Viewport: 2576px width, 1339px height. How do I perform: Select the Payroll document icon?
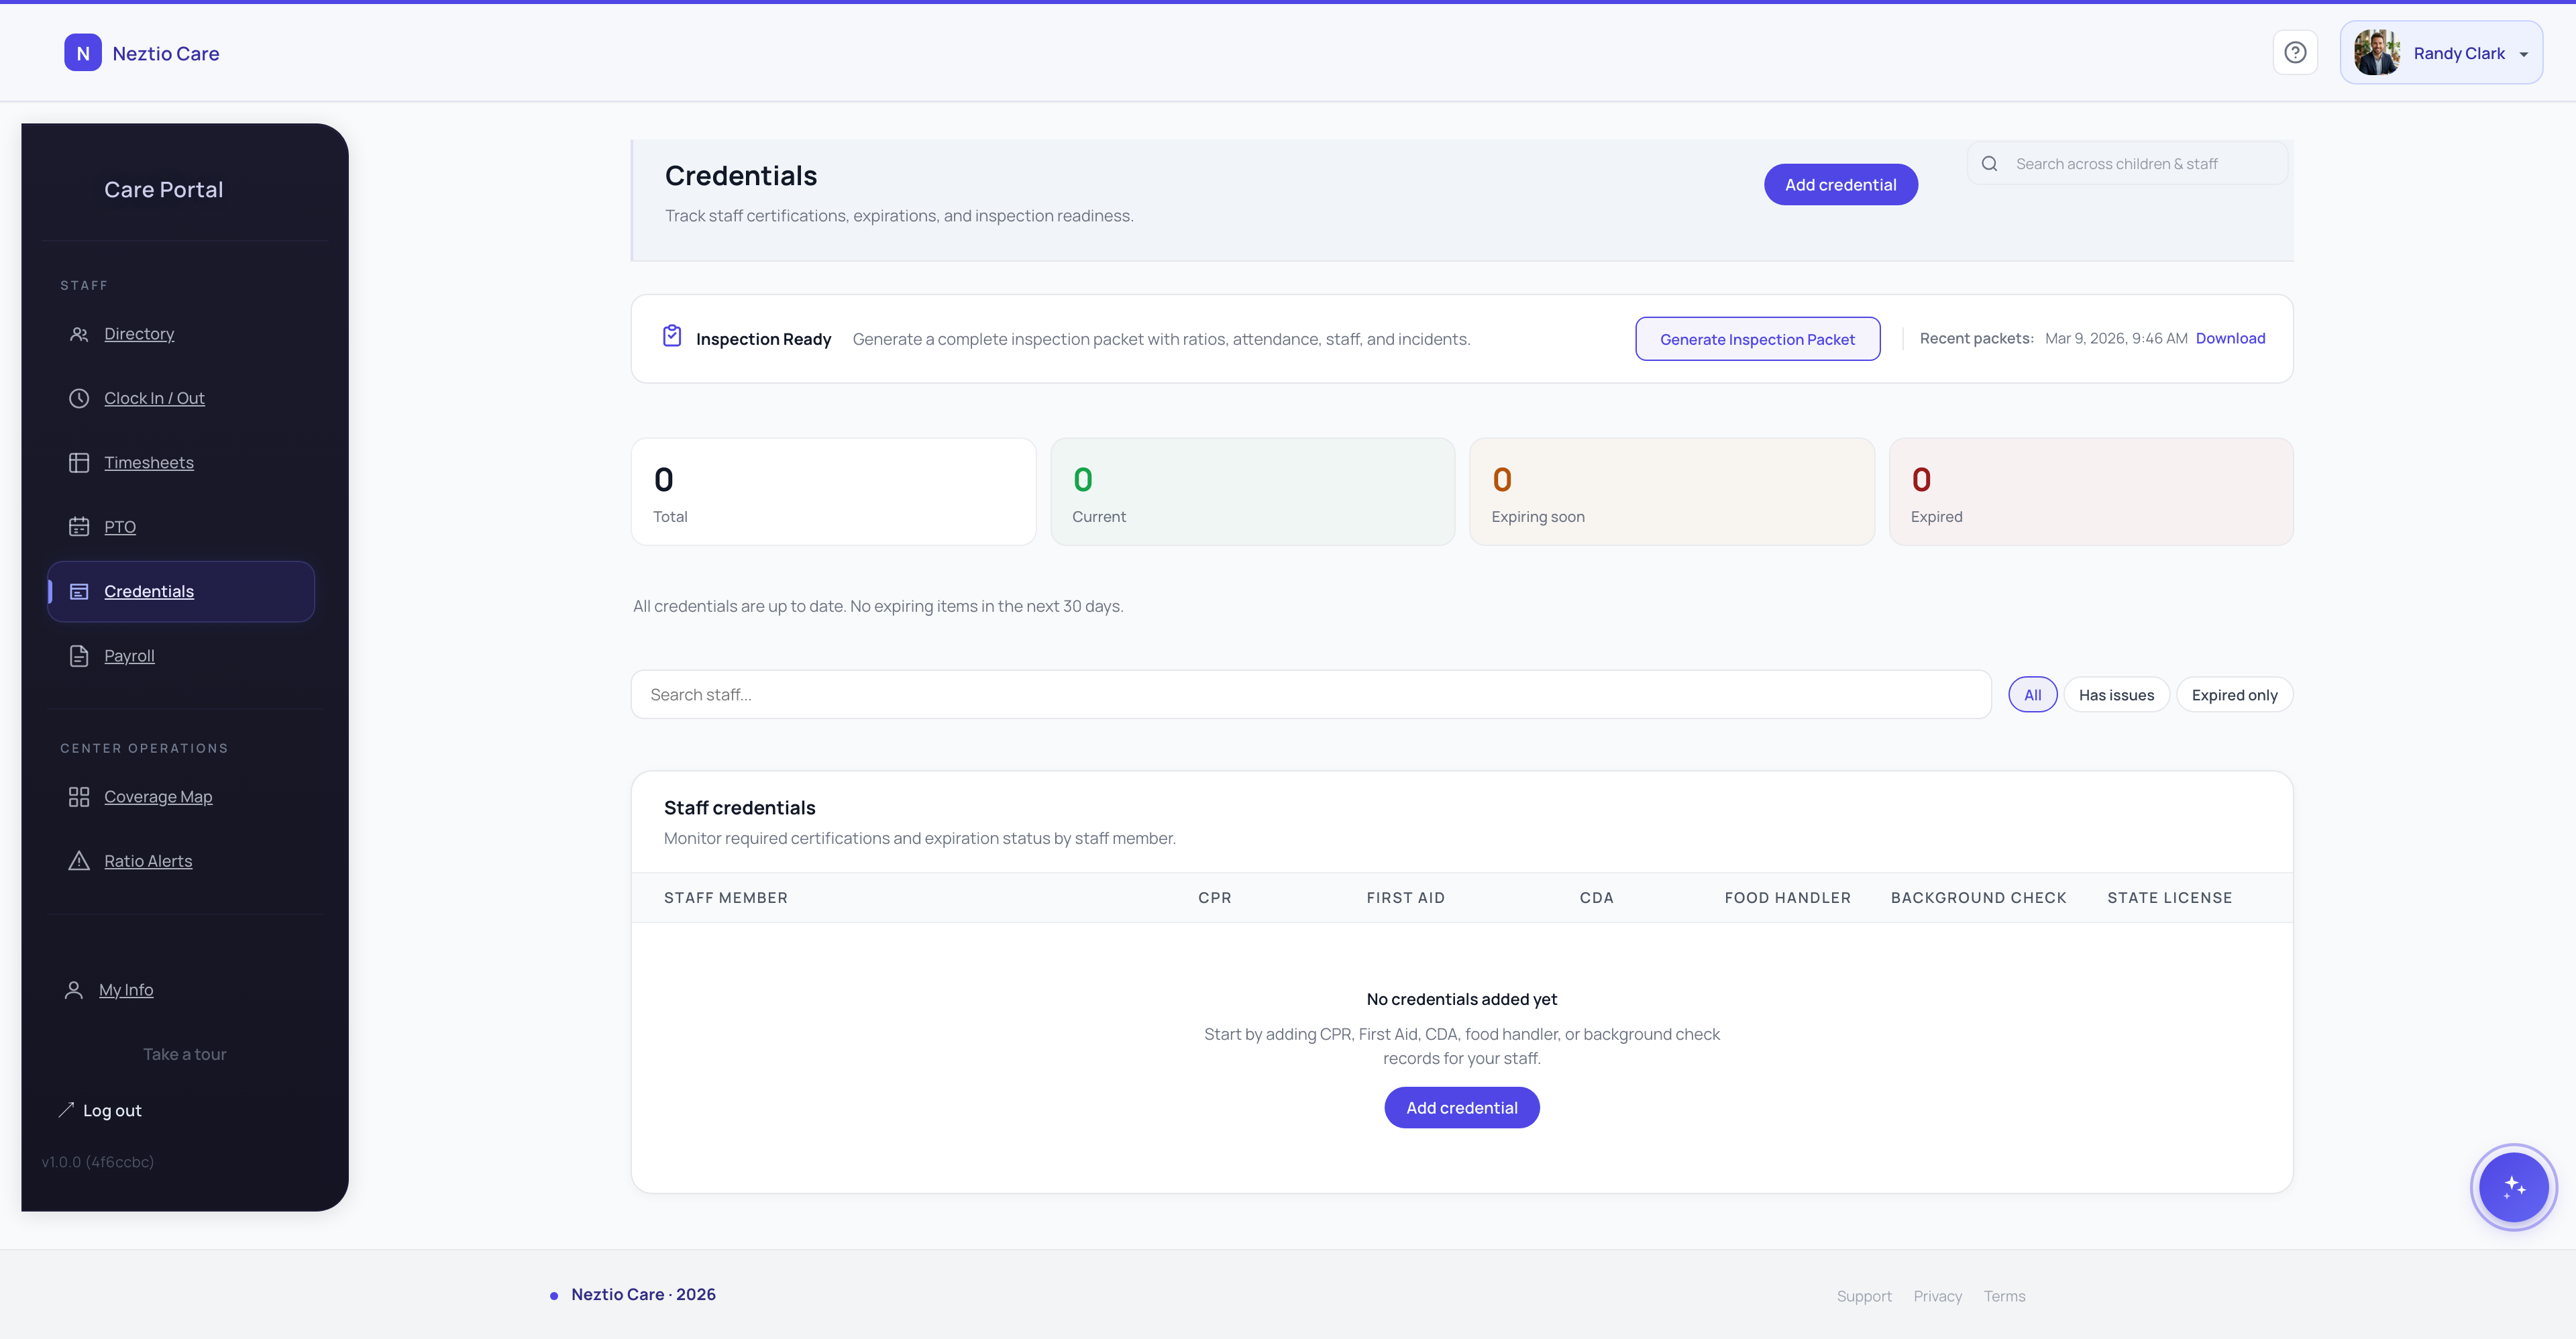[x=80, y=656]
